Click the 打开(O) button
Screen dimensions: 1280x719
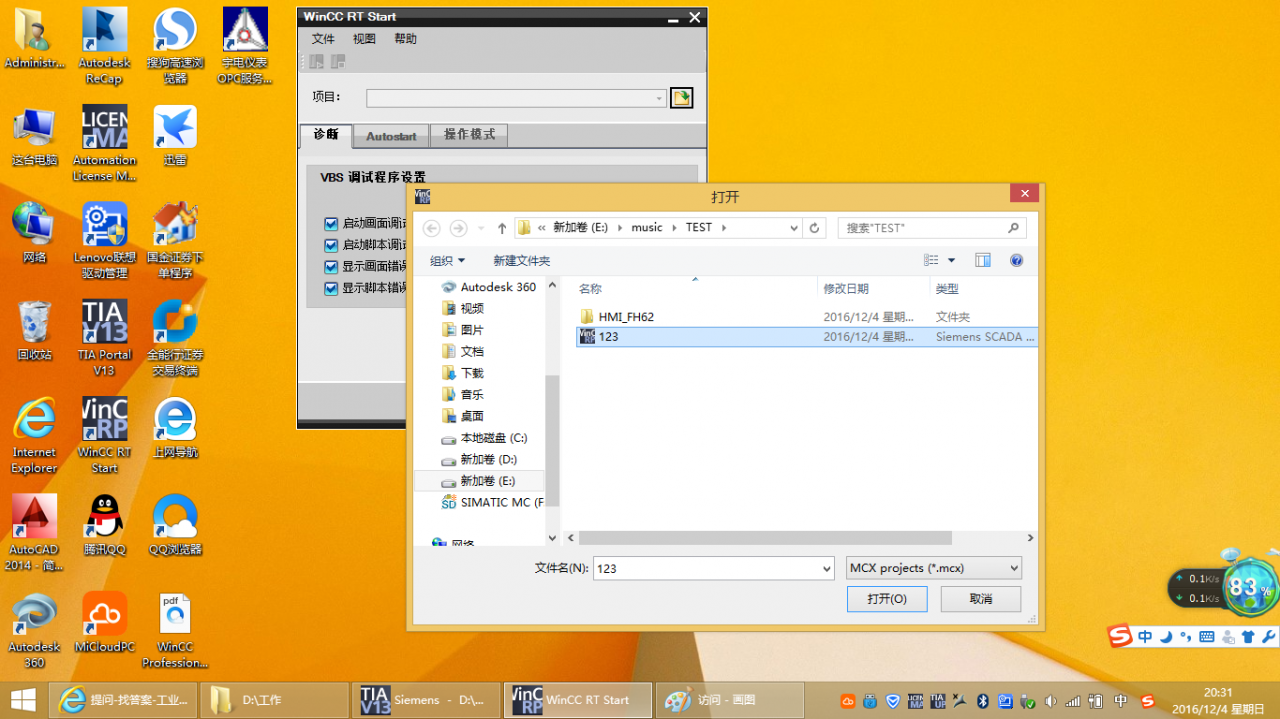[886, 599]
